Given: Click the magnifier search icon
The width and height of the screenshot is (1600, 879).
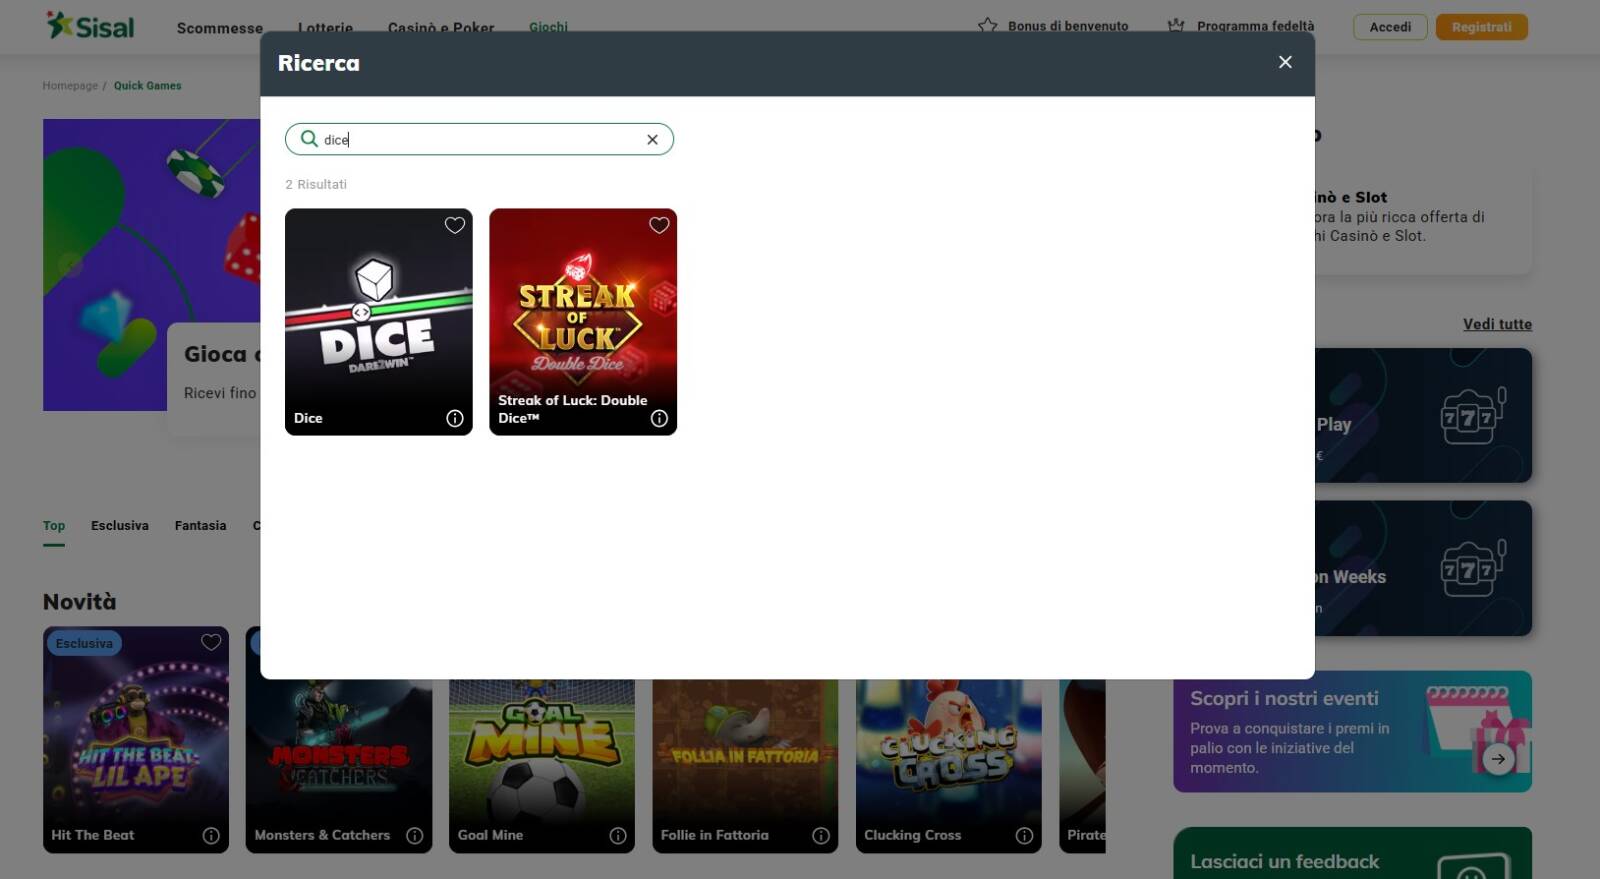Looking at the screenshot, I should 309,139.
